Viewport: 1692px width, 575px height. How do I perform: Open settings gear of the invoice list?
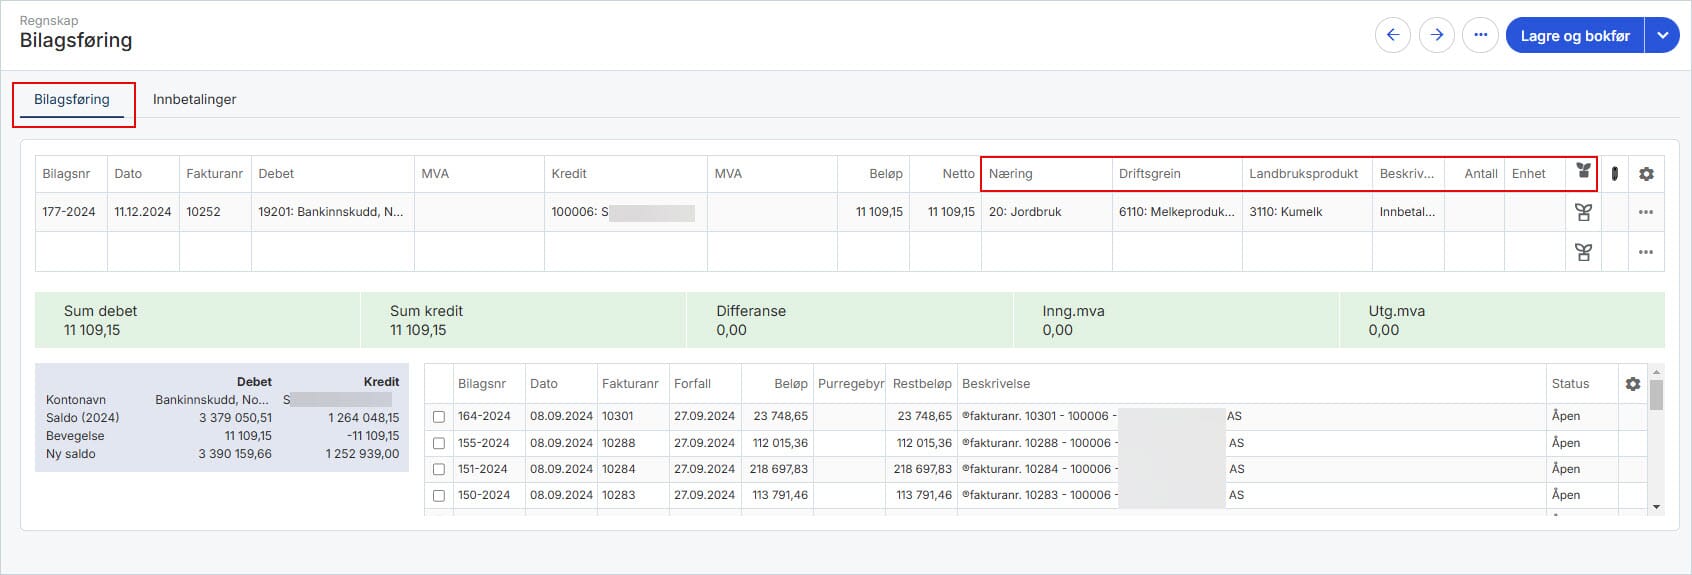click(x=1633, y=384)
